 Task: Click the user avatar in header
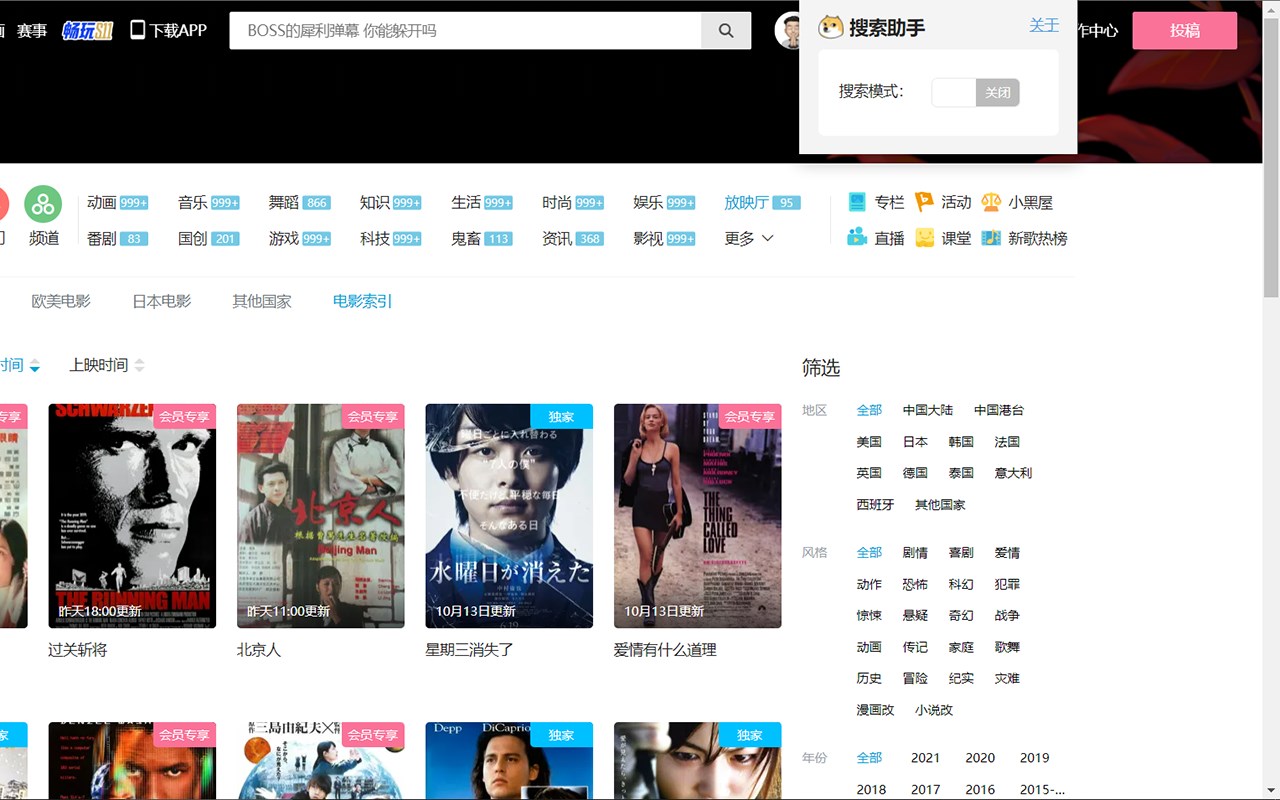788,31
